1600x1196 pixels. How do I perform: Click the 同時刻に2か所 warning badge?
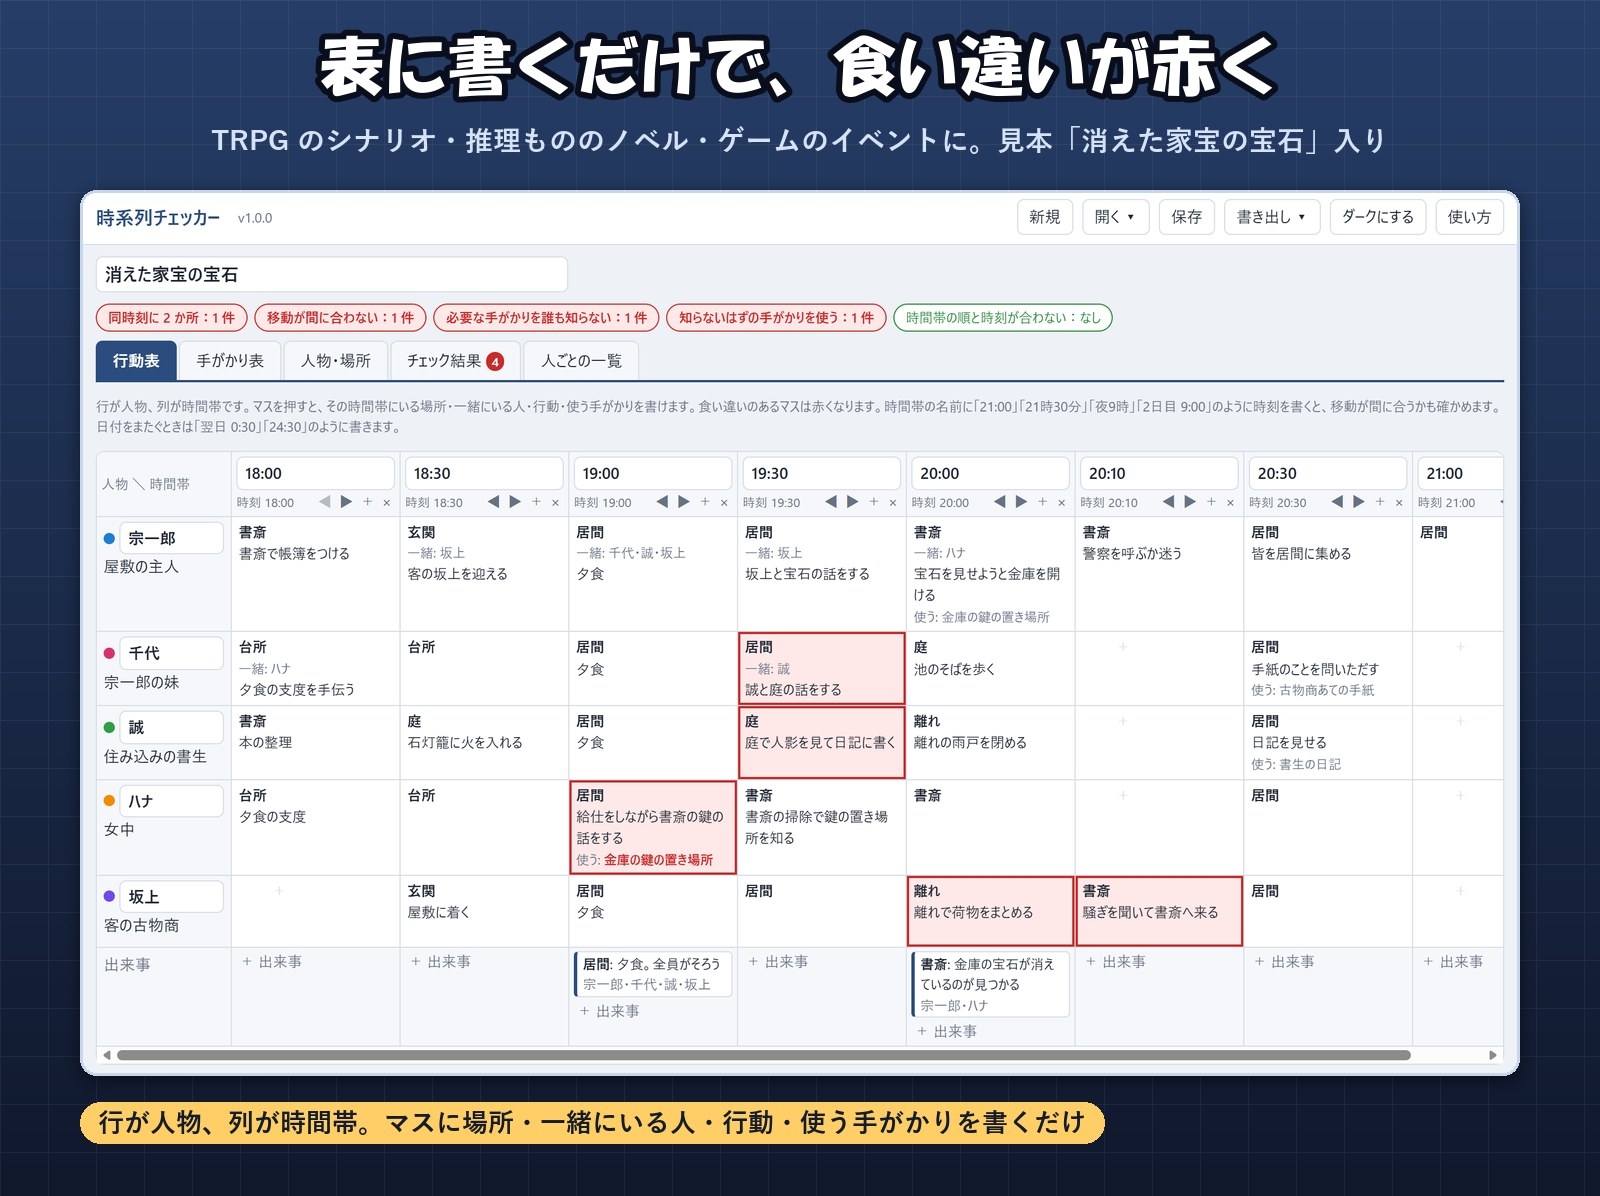pyautogui.click(x=172, y=318)
